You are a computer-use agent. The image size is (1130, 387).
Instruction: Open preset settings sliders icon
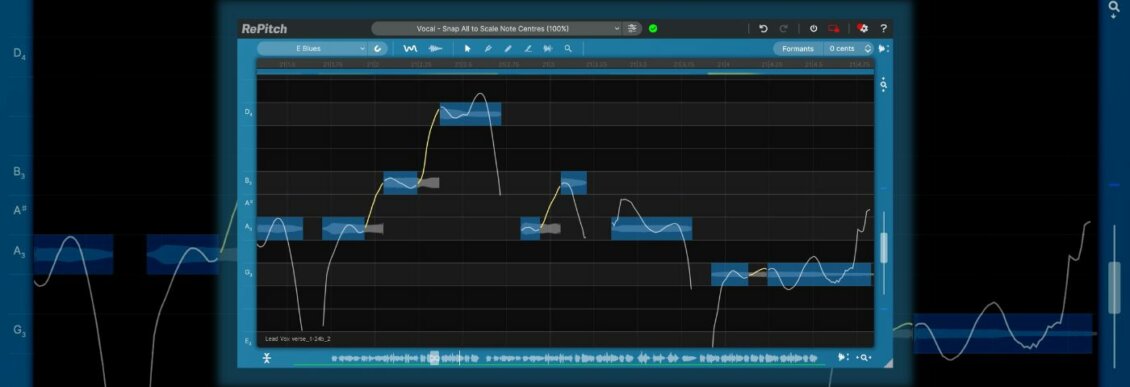633,29
